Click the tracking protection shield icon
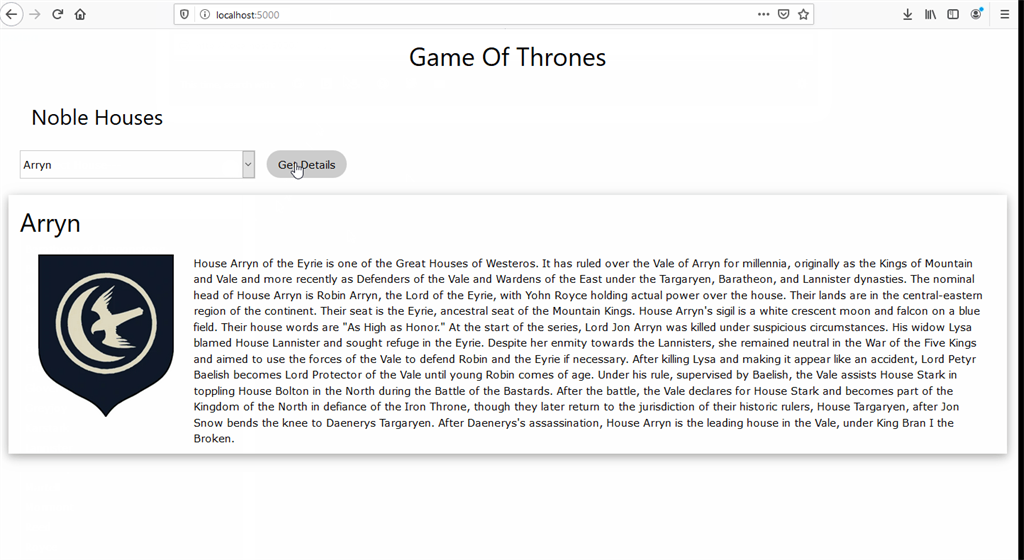 (x=185, y=14)
